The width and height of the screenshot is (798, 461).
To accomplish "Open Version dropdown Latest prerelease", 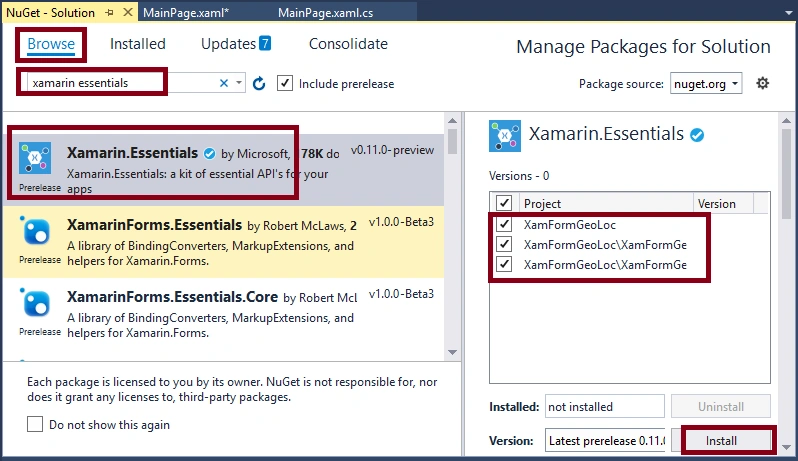I will [x=605, y=441].
